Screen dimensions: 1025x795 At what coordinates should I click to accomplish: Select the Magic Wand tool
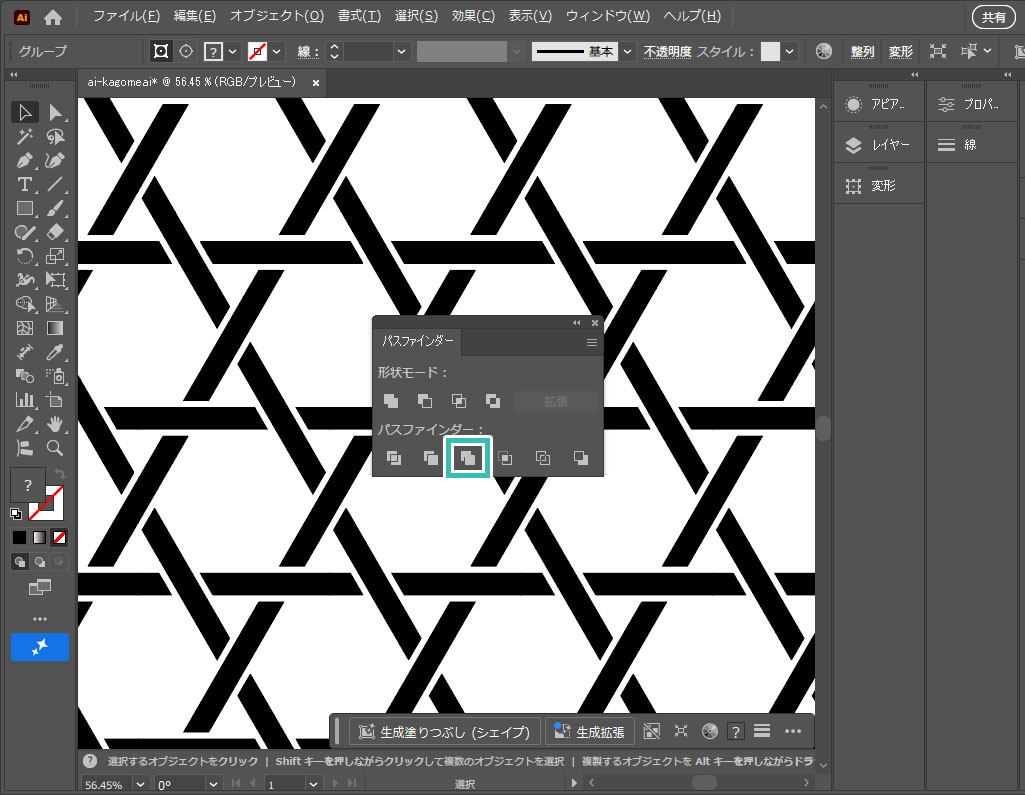coord(26,136)
